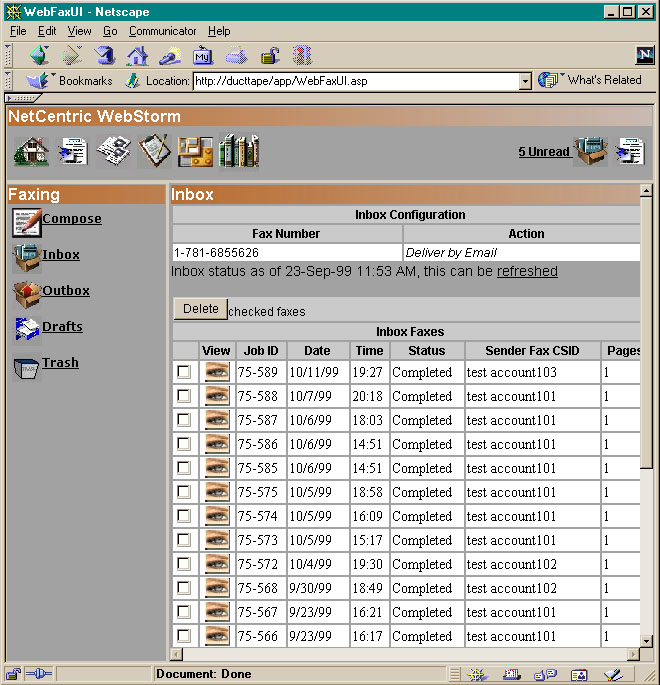Image resolution: width=660 pixels, height=685 pixels.
Task: Open the Outbox box icon
Action: [x=26, y=293]
